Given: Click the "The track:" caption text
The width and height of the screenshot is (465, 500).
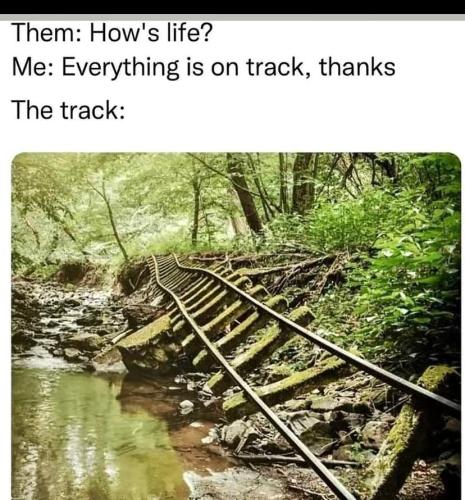Looking at the screenshot, I should coord(69,110).
